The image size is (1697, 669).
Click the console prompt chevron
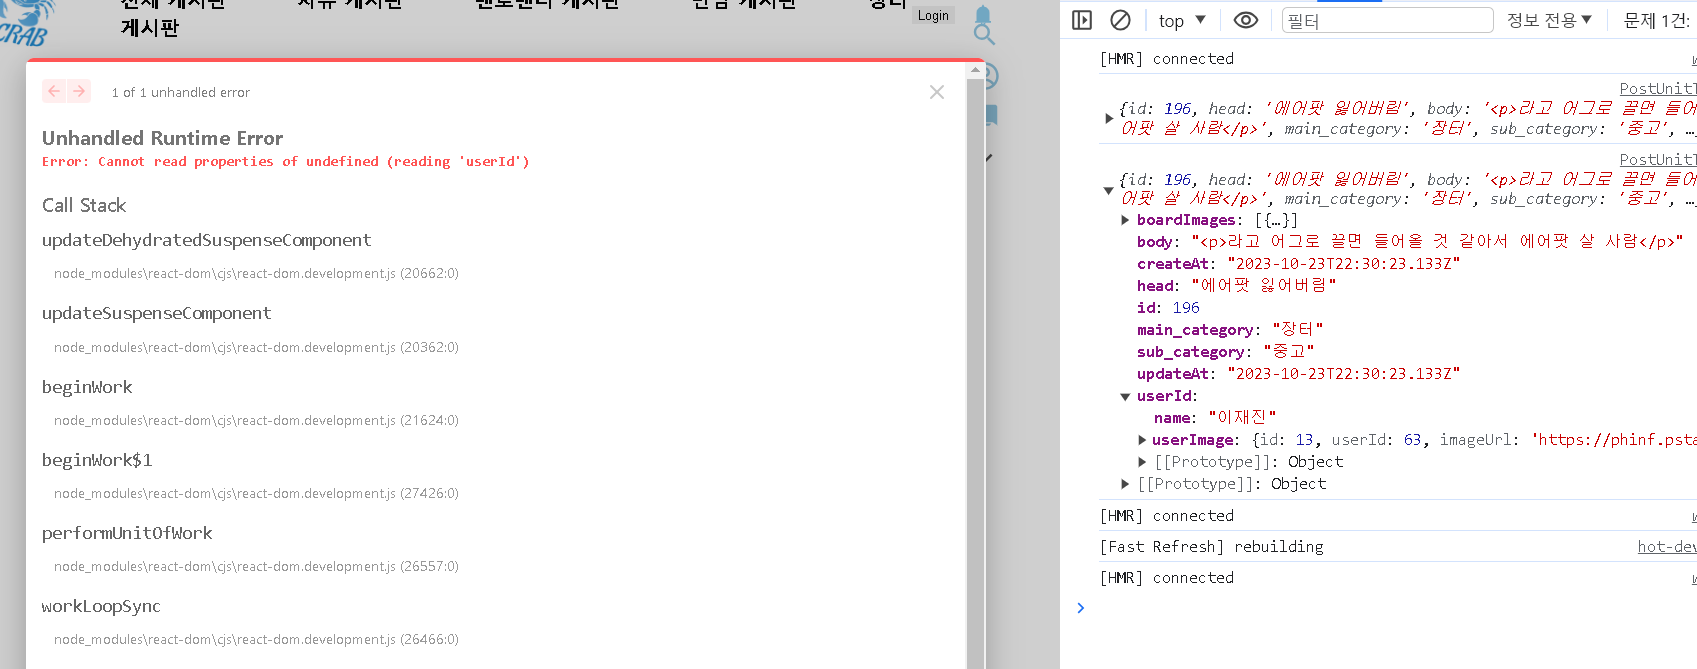coord(1080,607)
